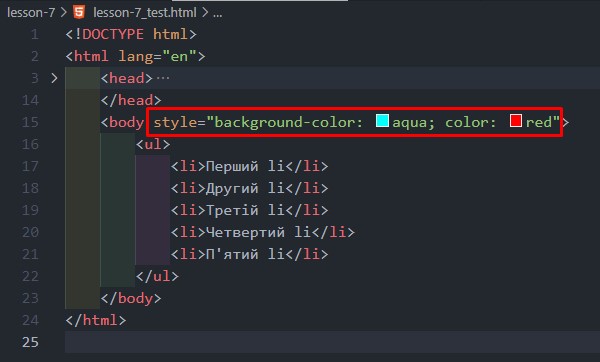
Task: Click line number 15 in gutter
Action: [30, 122]
